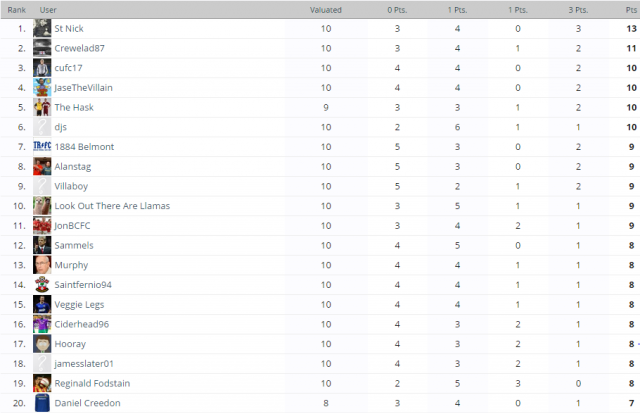This screenshot has height=413, width=640.
Task: Open the TRFC badge avatar for 1884 Belmont
Action: click(x=42, y=147)
